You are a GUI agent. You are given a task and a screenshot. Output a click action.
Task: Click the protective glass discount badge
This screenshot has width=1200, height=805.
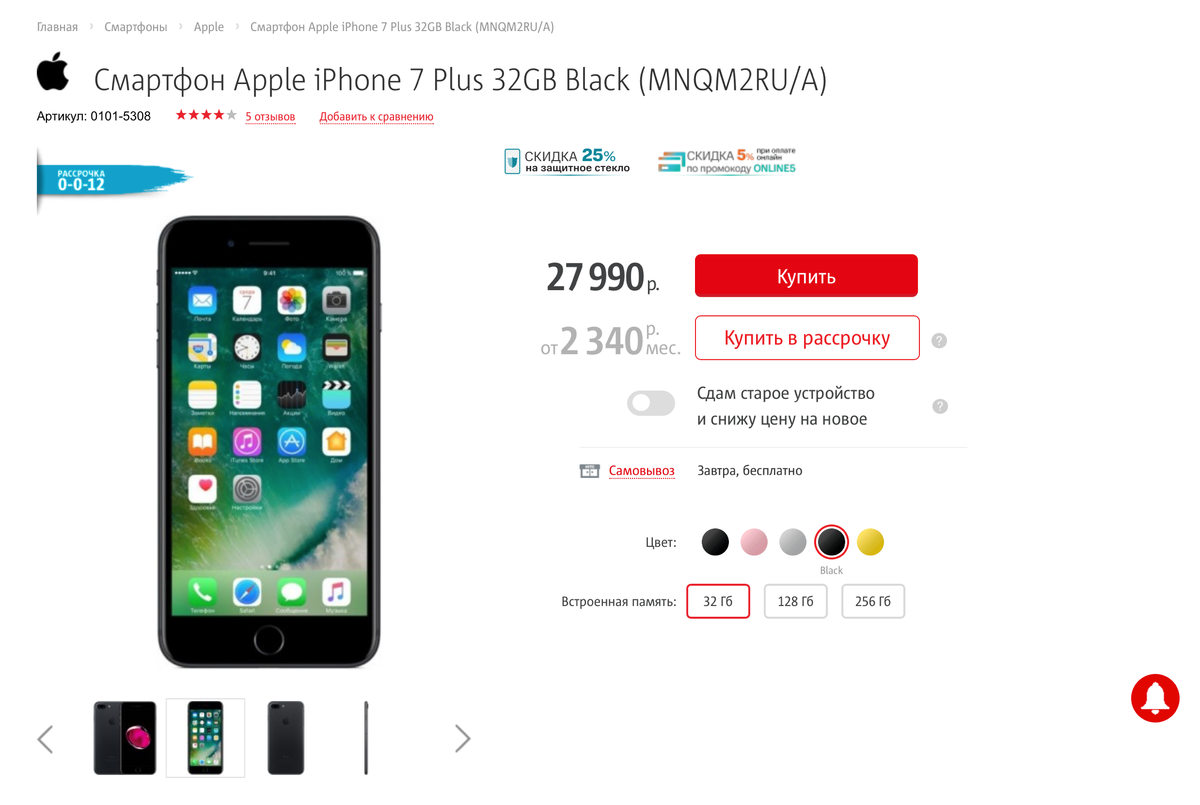pyautogui.click(x=567, y=161)
